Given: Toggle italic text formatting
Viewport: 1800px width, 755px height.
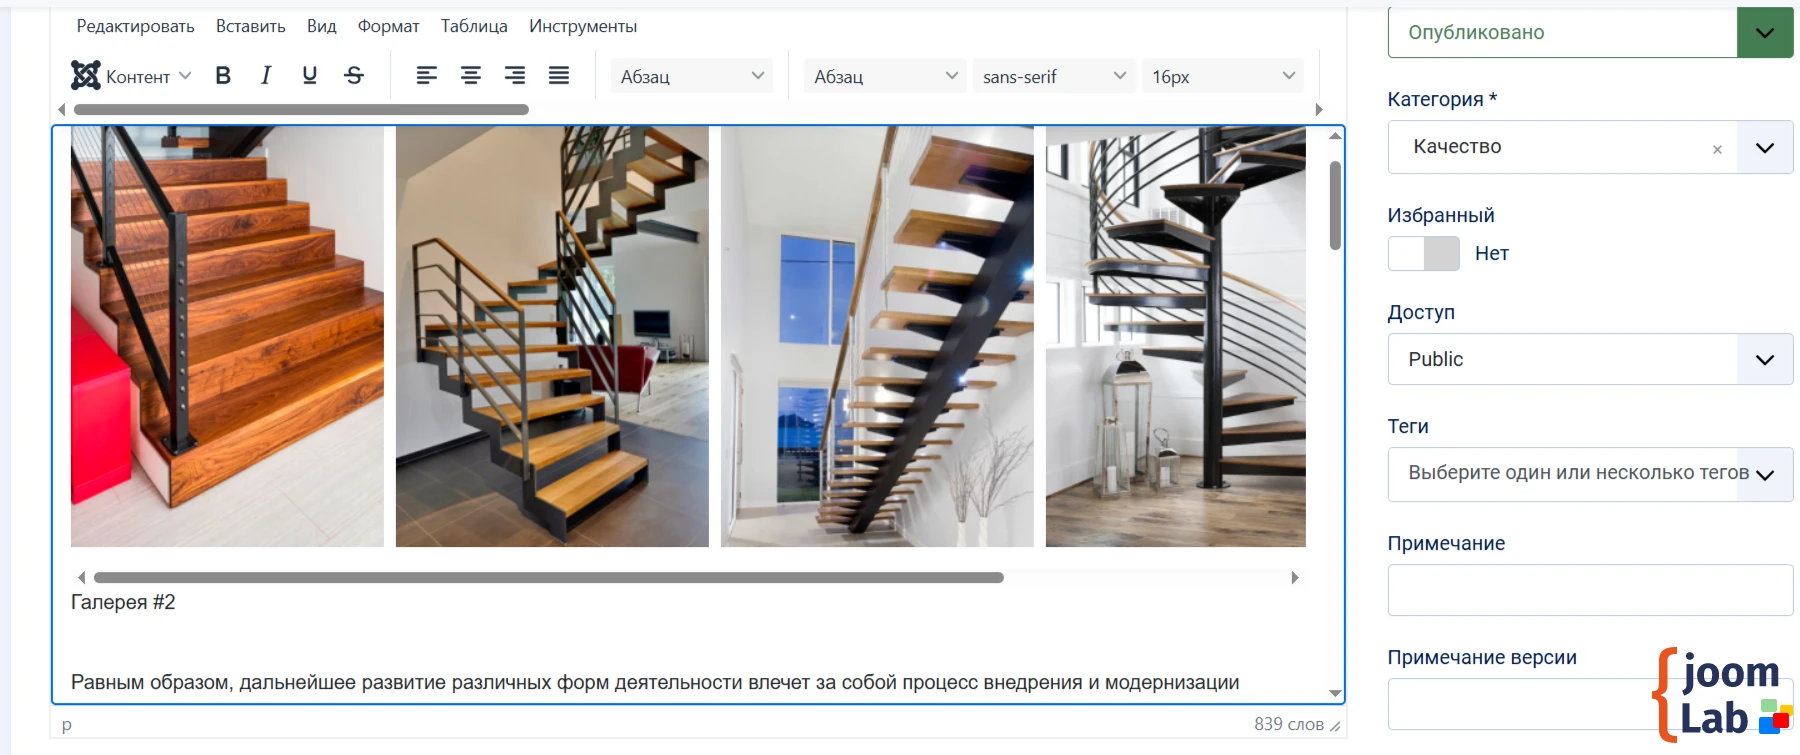Looking at the screenshot, I should [266, 76].
